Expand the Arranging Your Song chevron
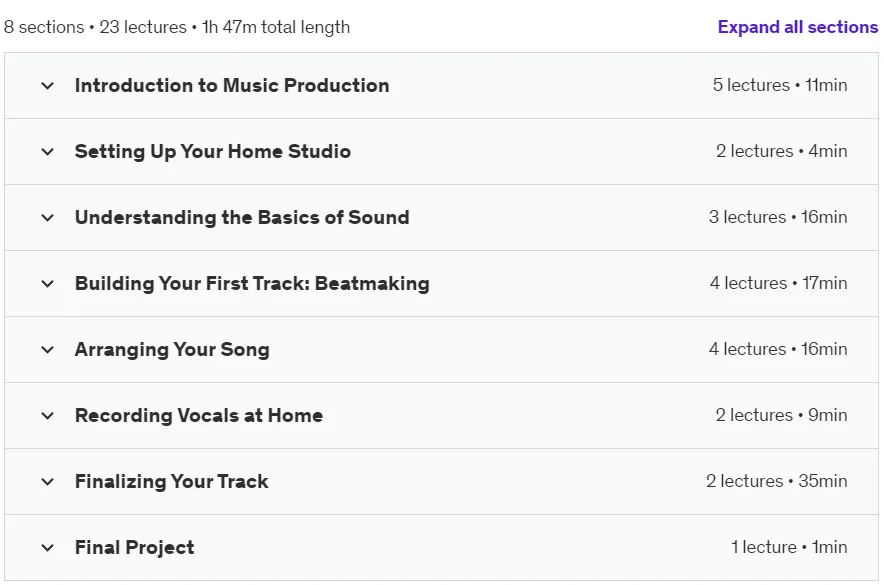Screen dimensions: 884x585 click(x=48, y=349)
